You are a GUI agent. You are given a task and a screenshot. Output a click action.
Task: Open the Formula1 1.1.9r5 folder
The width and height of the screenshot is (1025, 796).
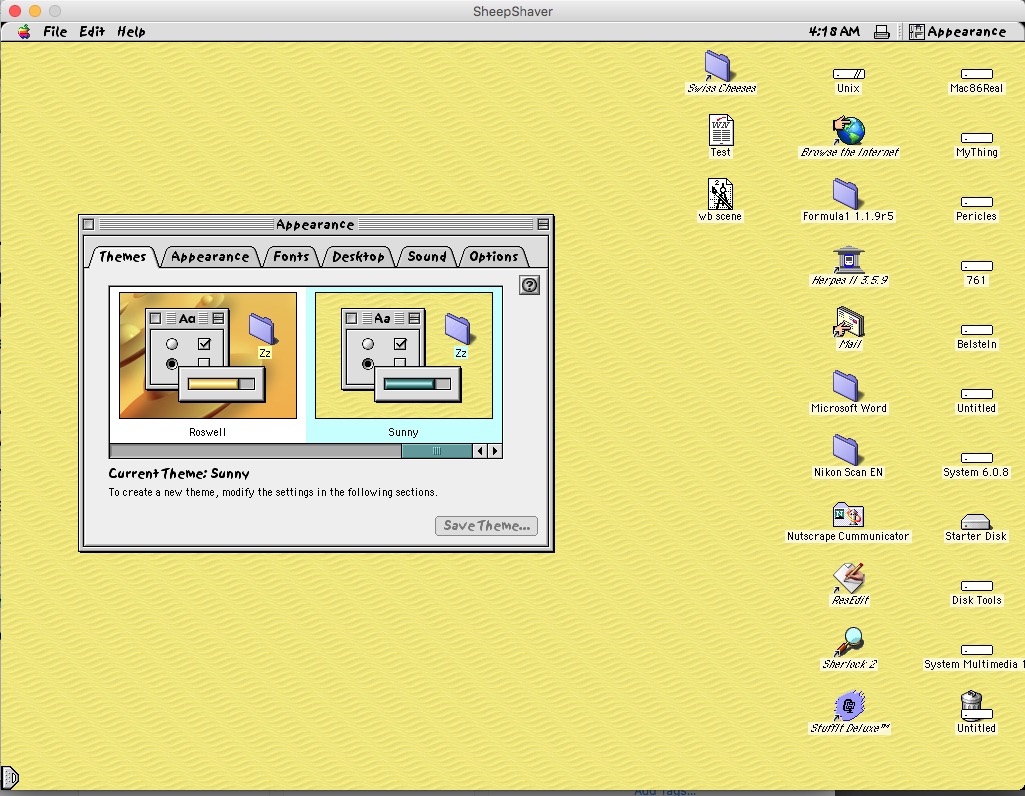pos(846,194)
